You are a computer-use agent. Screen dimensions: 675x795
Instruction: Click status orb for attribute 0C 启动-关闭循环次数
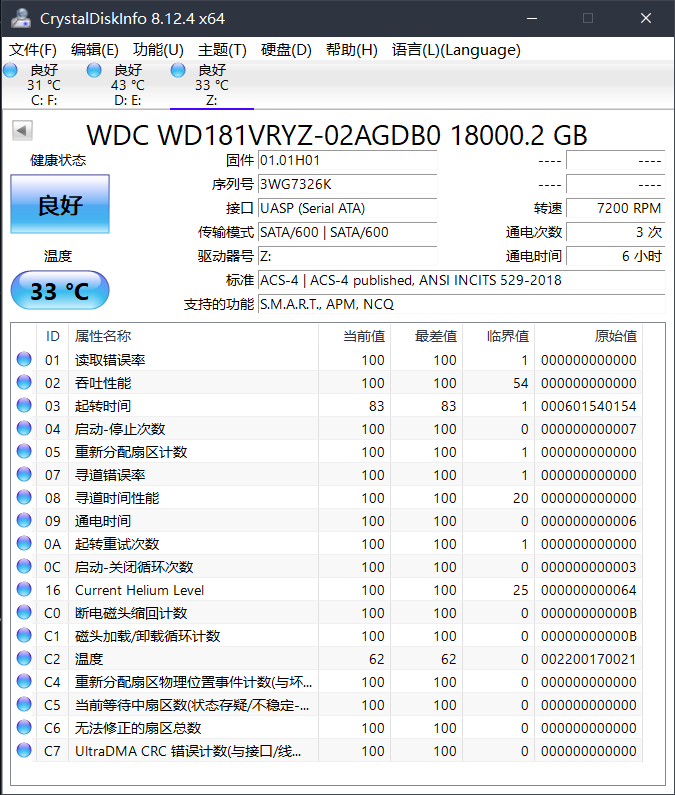click(x=24, y=566)
